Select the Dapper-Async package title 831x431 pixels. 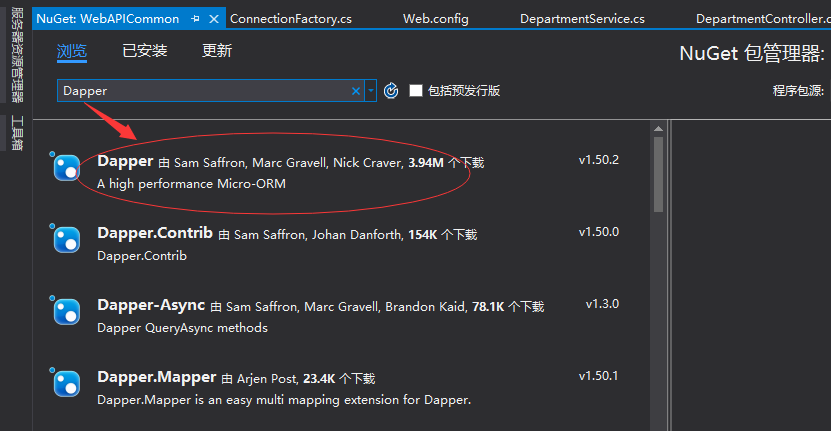tap(151, 305)
